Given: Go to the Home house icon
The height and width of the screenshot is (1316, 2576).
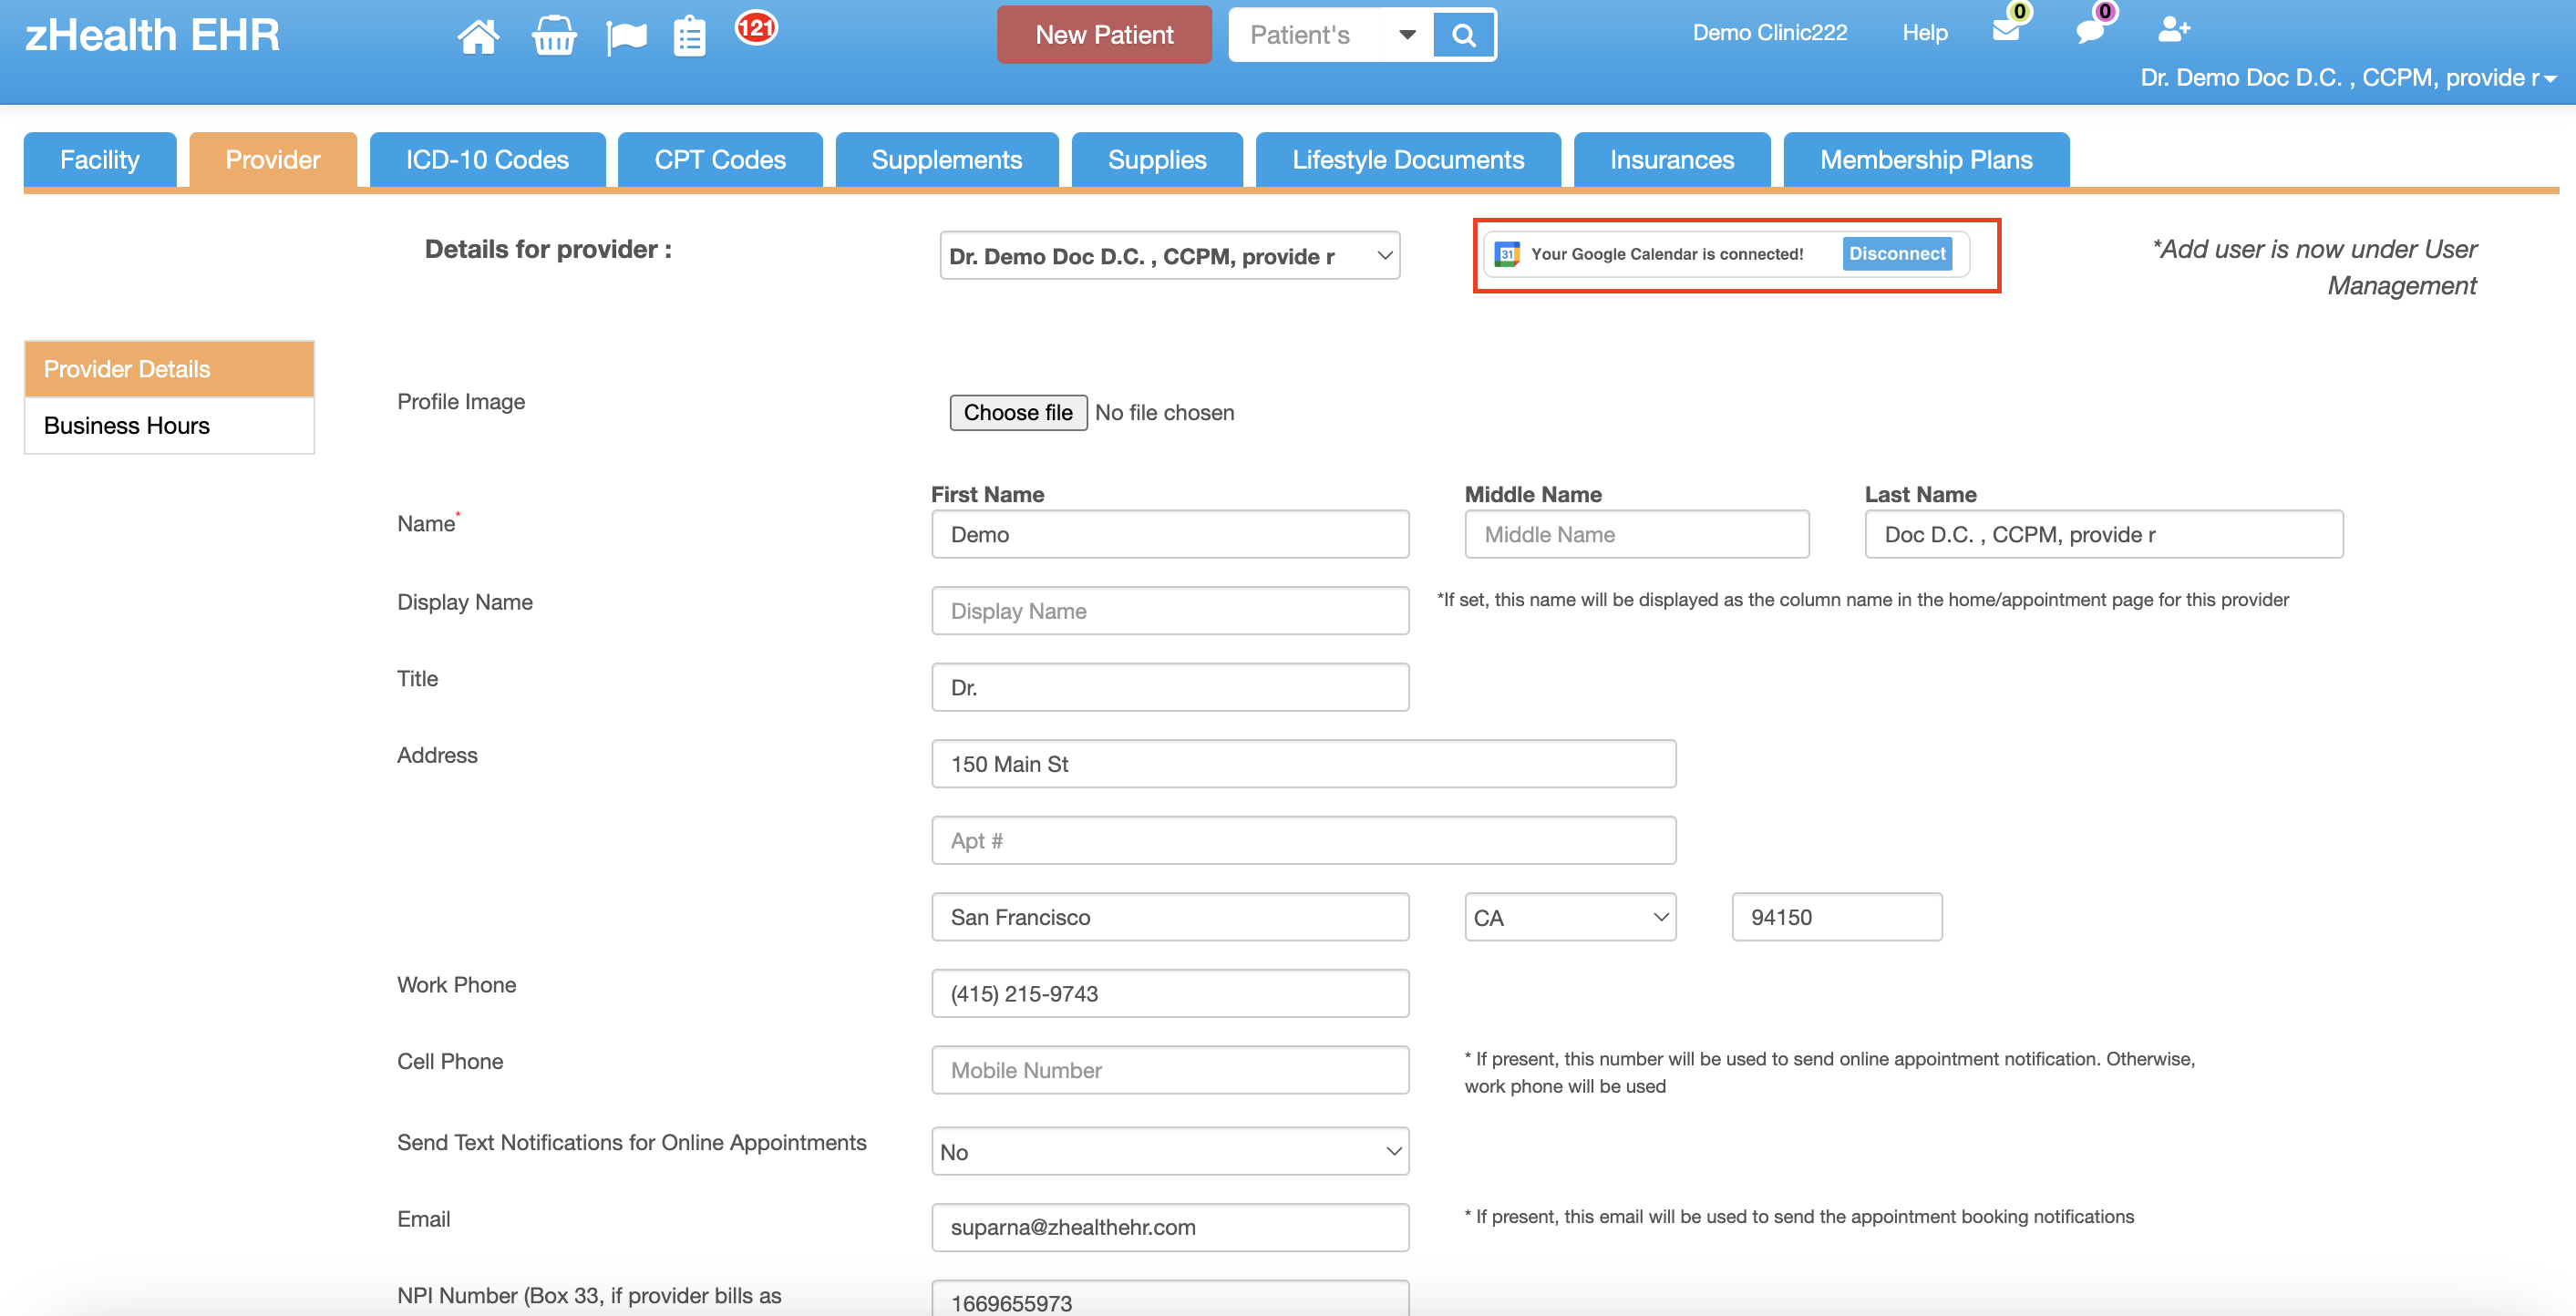Looking at the screenshot, I should click(478, 36).
